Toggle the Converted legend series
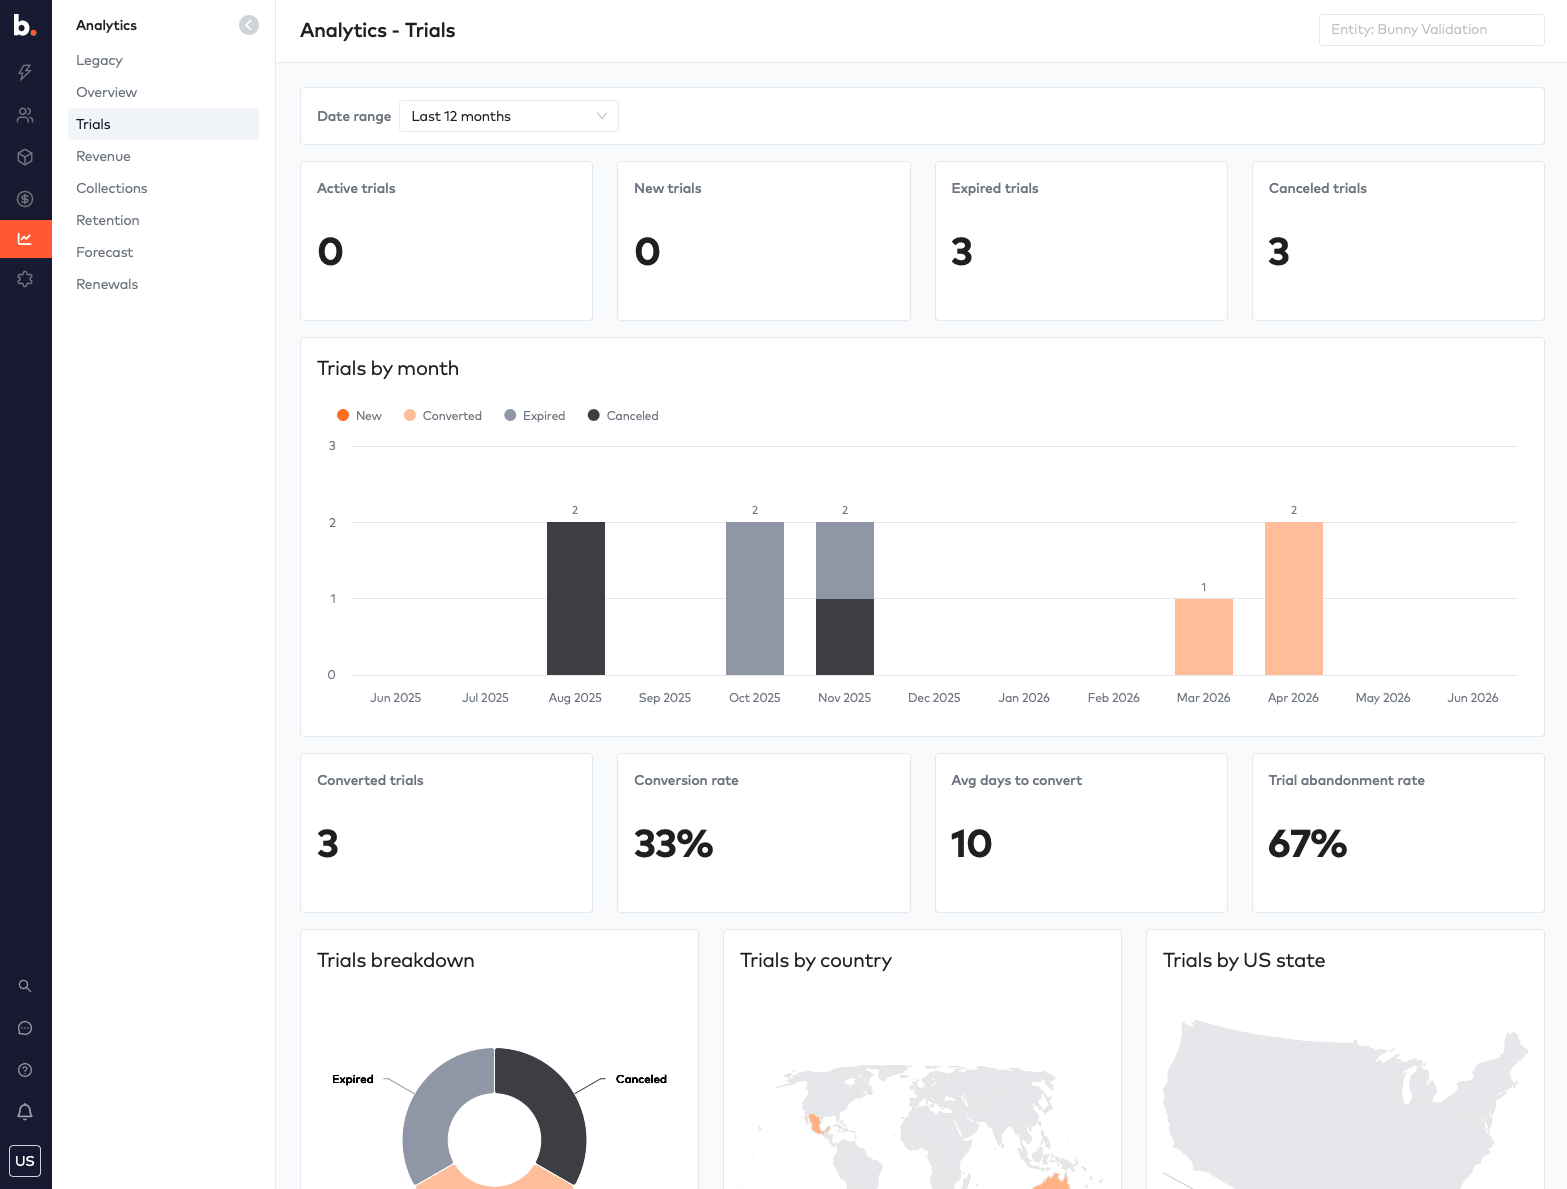The height and width of the screenshot is (1189, 1567). [442, 416]
